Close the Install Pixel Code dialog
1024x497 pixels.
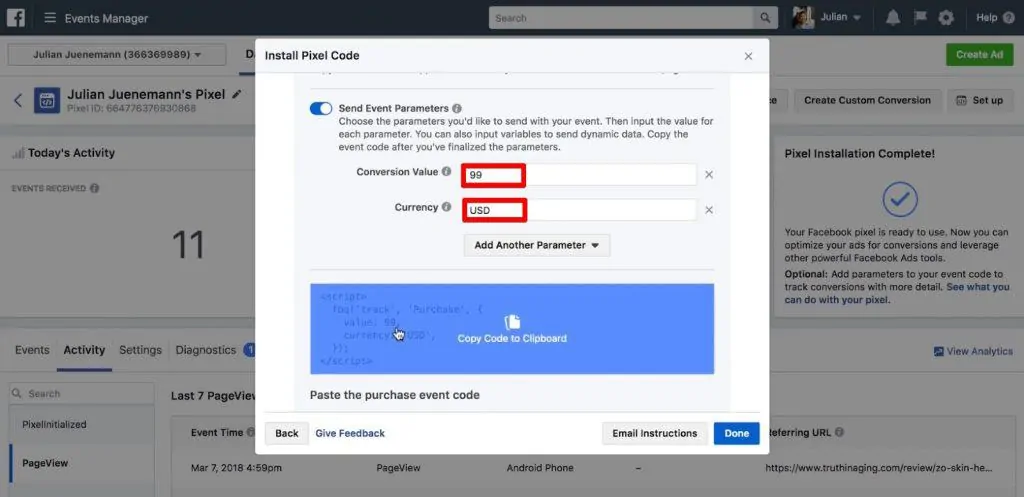click(748, 56)
